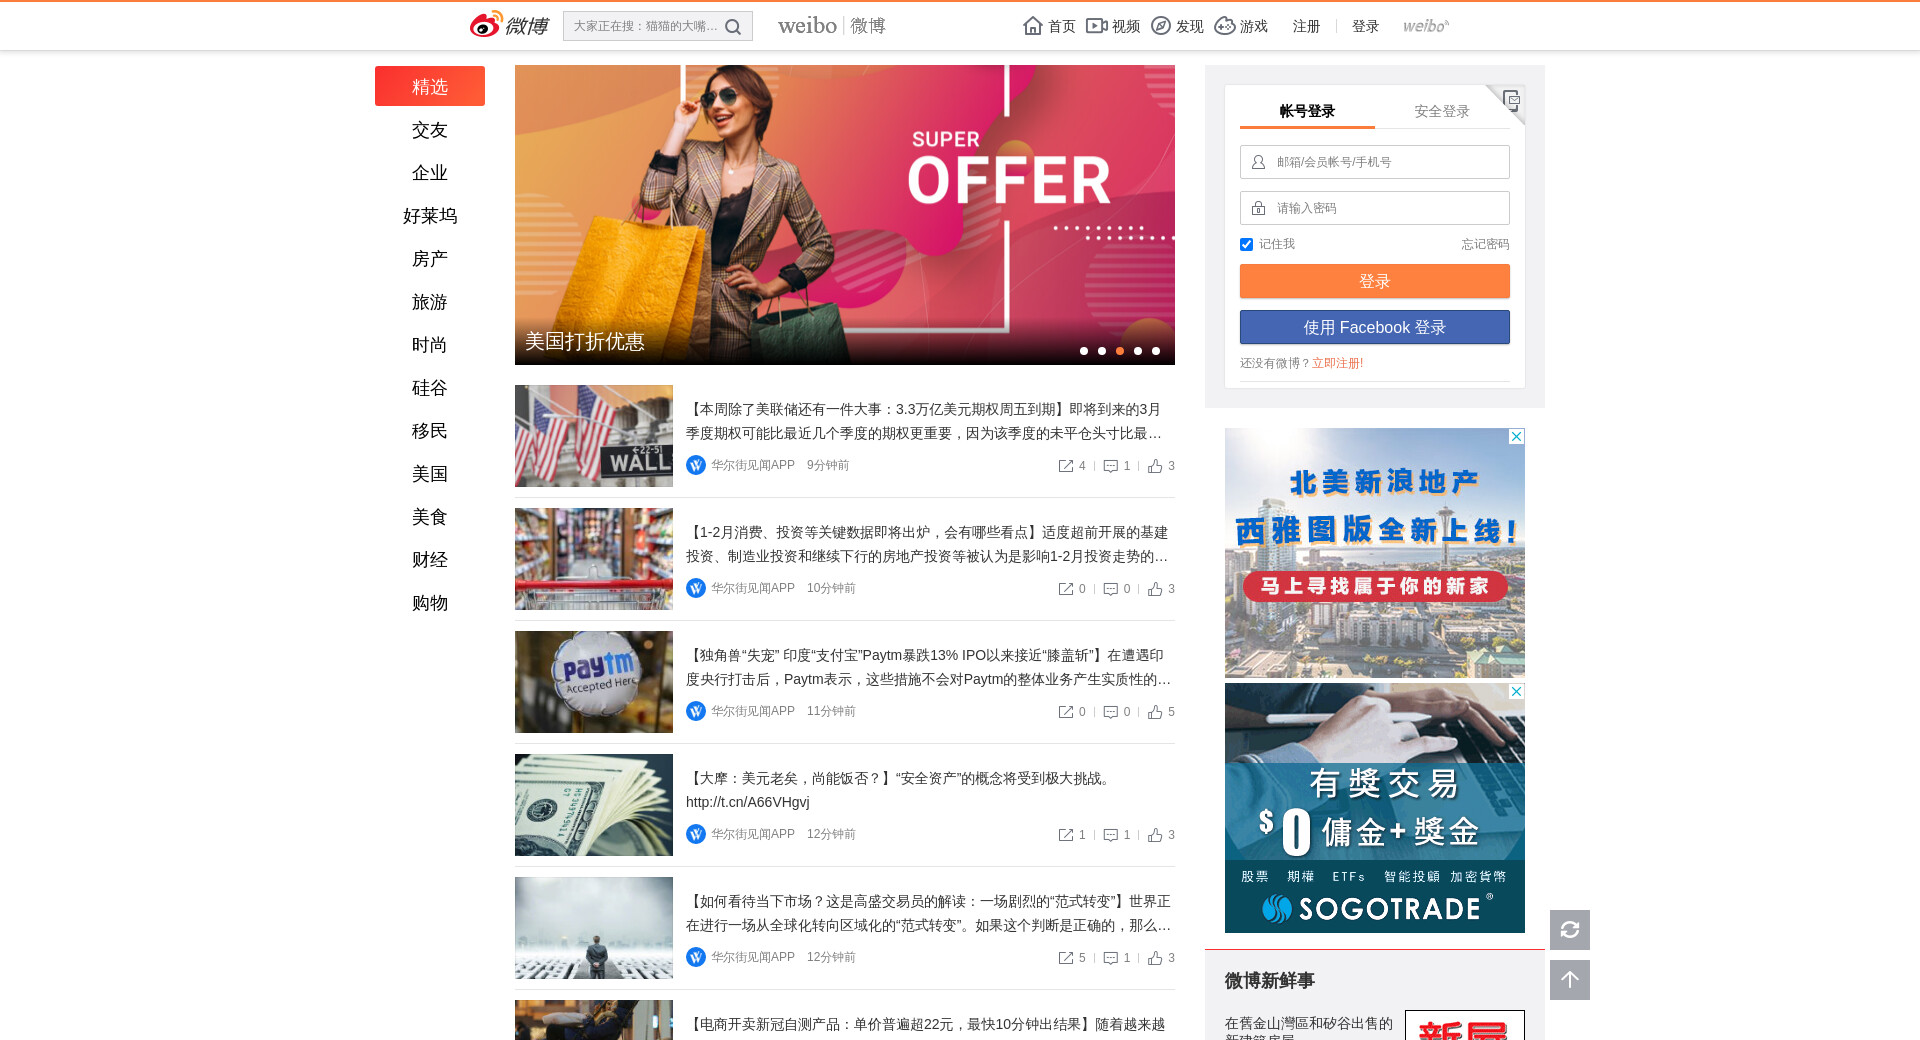Switch to the 帐号登录 tab
The width and height of the screenshot is (1920, 1040).
click(x=1307, y=111)
